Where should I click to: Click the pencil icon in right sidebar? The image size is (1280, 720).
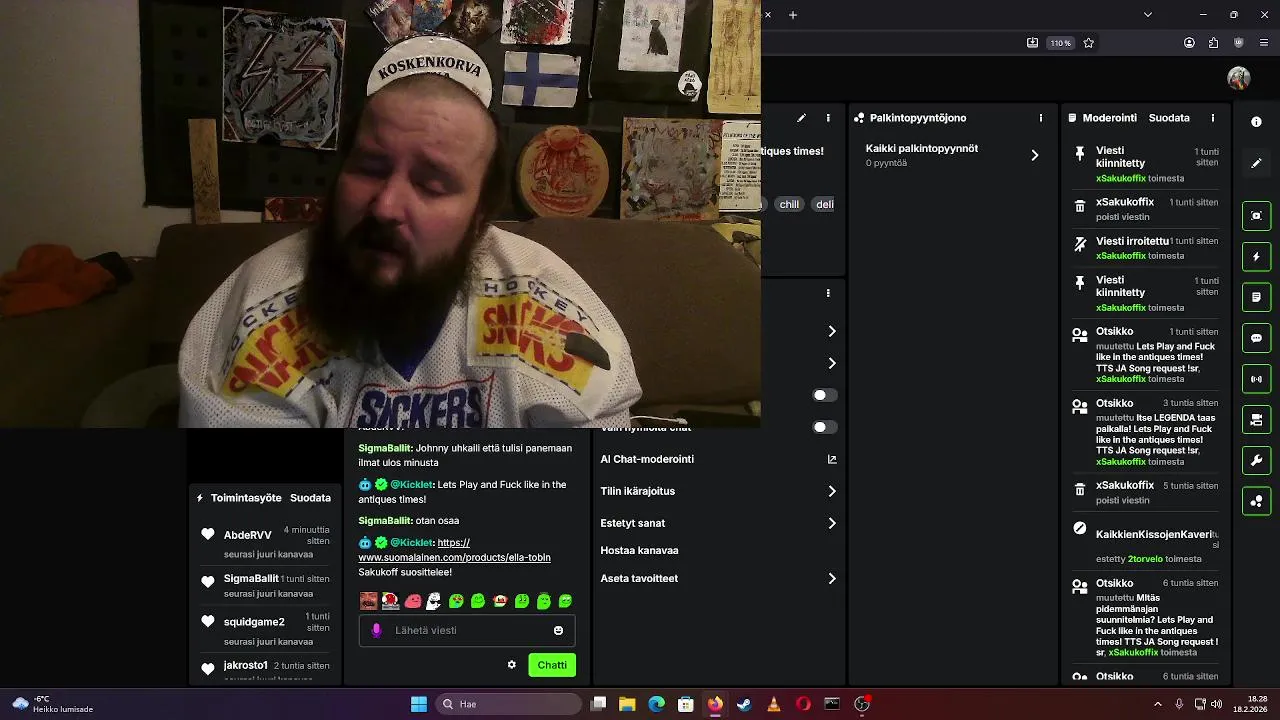coord(1256,163)
